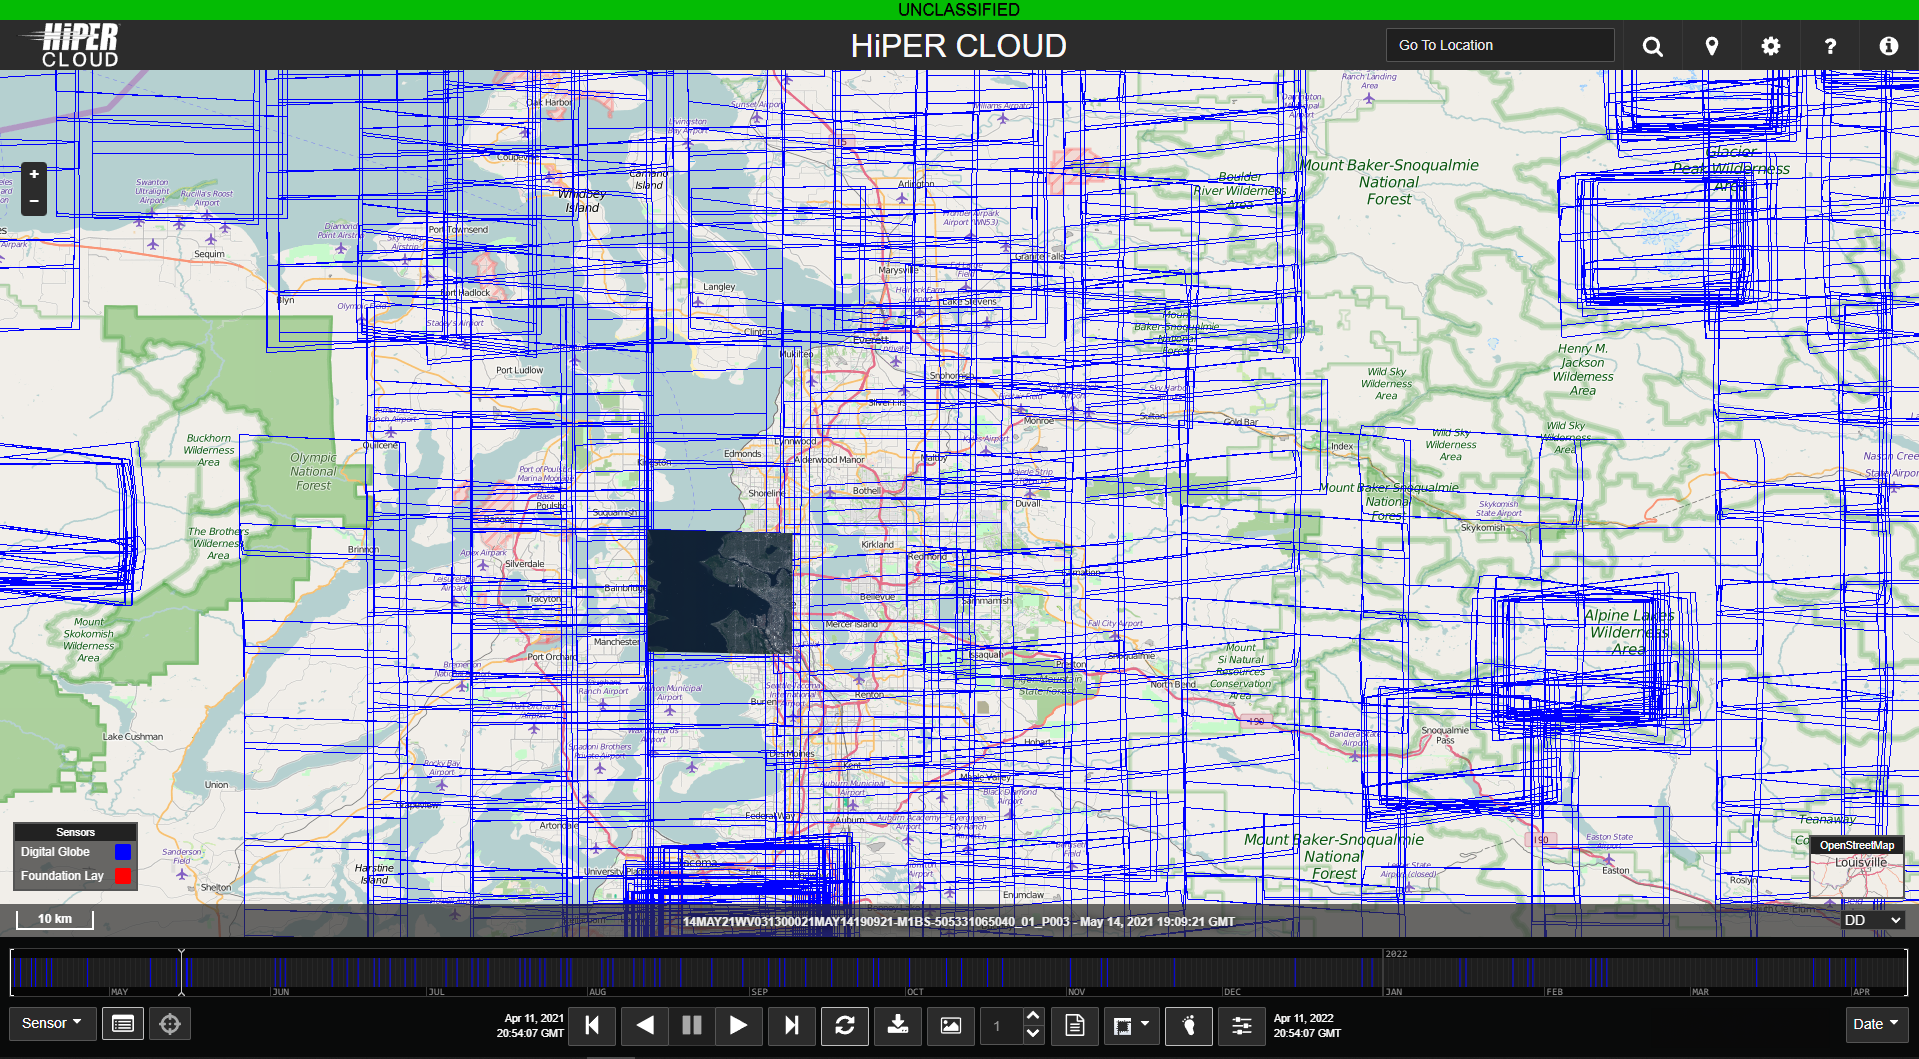
Task: Click the location pin marker icon
Action: [1711, 46]
